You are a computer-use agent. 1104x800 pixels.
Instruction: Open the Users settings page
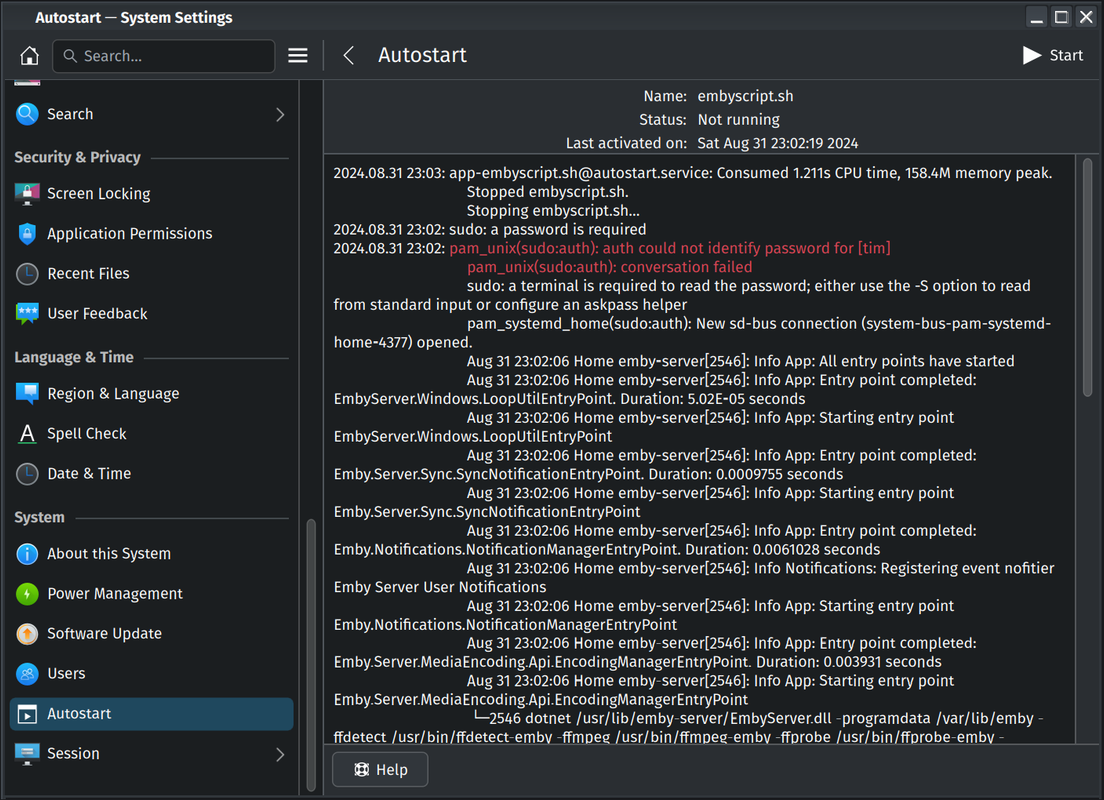pyautogui.click(x=151, y=674)
